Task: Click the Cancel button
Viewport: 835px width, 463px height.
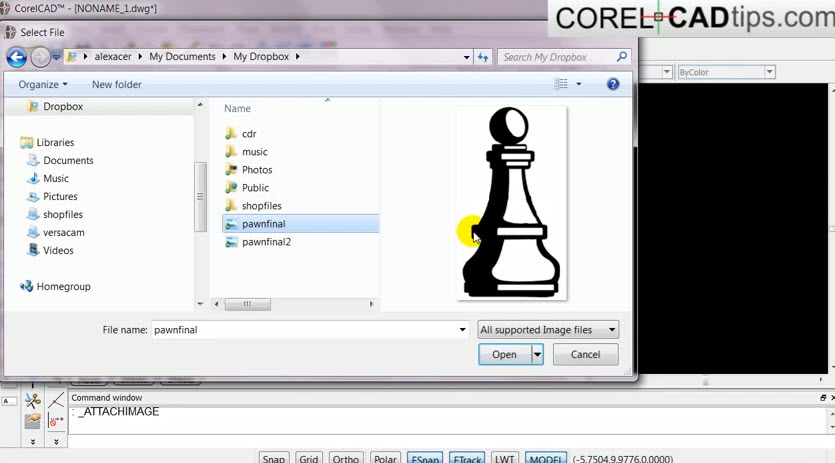Action: pyautogui.click(x=585, y=355)
